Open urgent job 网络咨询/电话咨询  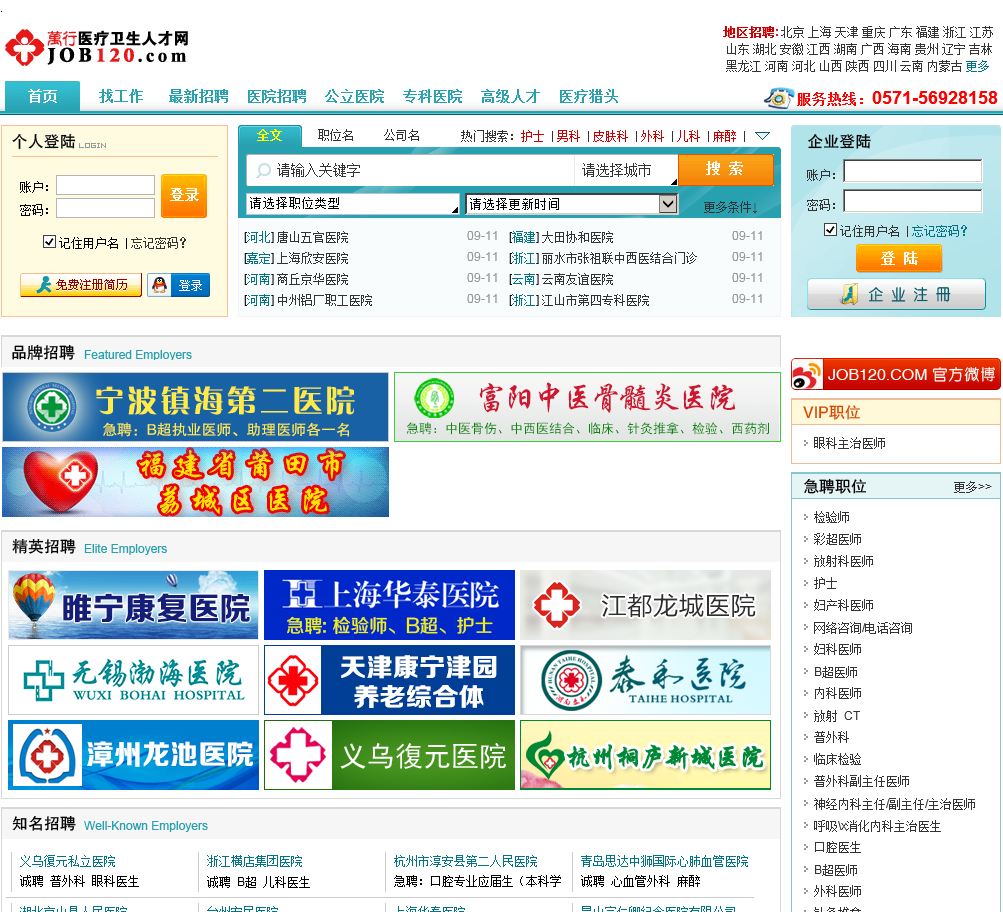click(x=862, y=628)
